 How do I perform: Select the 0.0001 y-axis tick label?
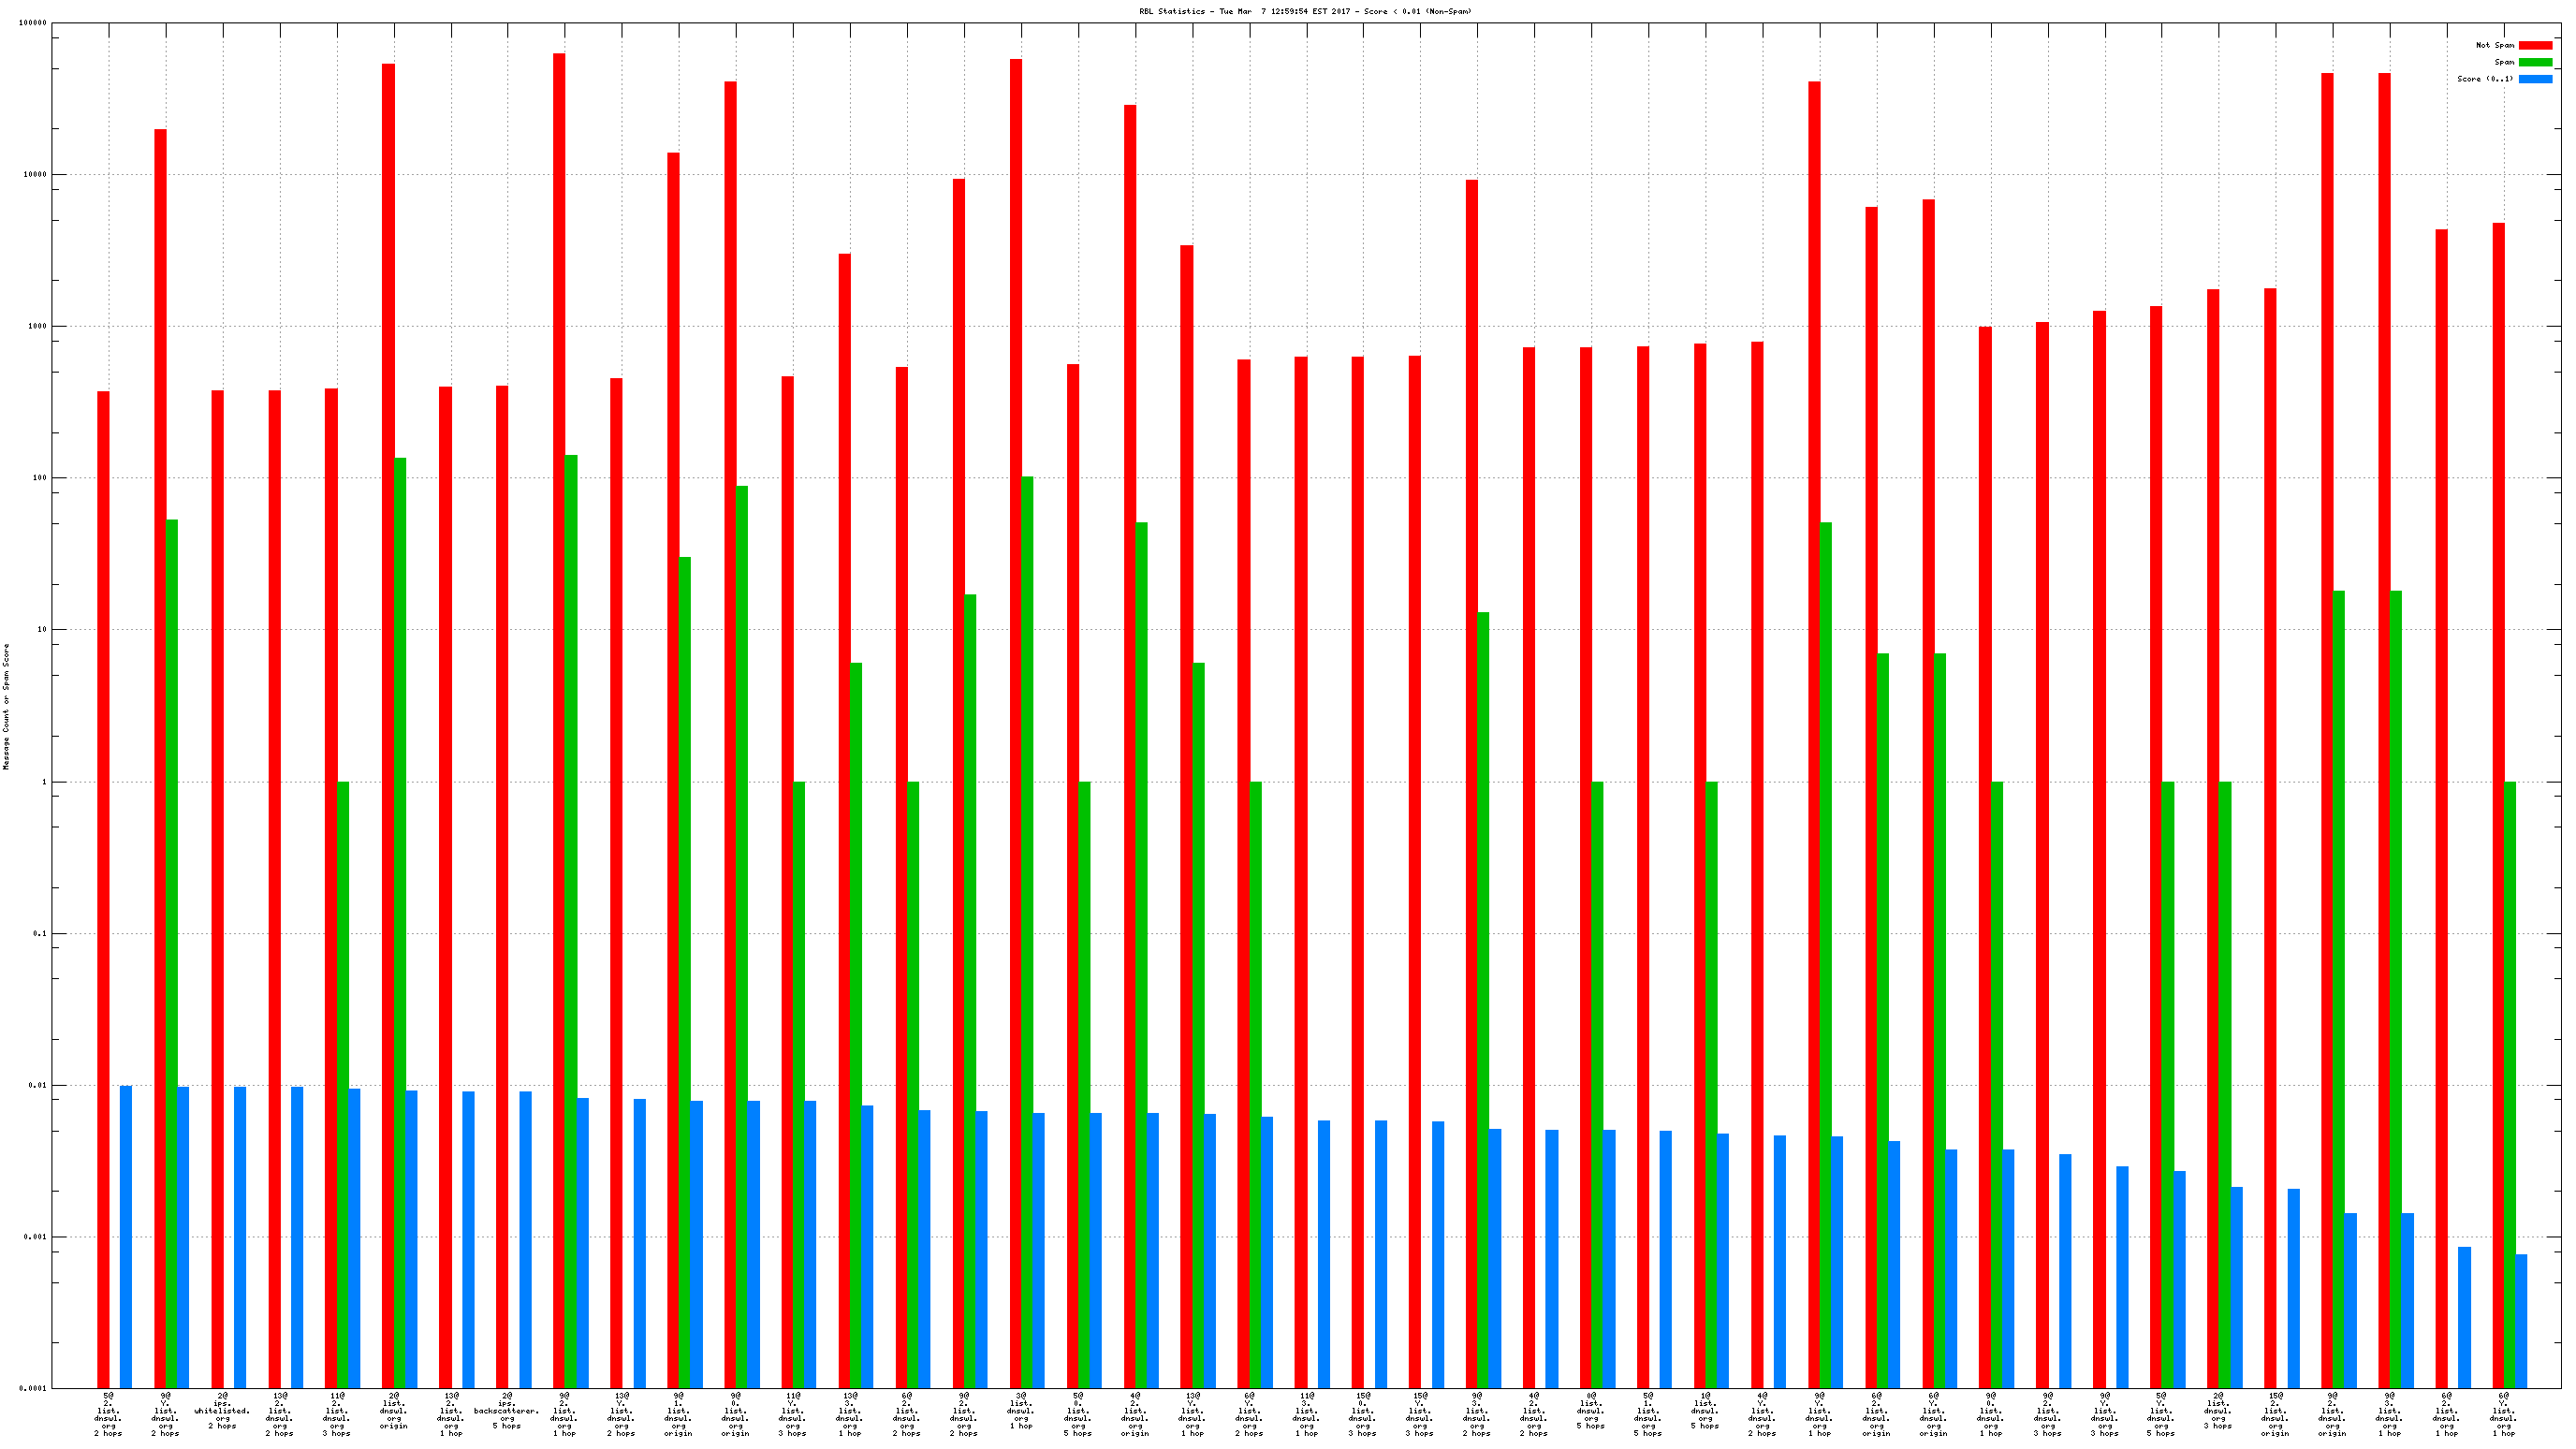[x=34, y=1388]
